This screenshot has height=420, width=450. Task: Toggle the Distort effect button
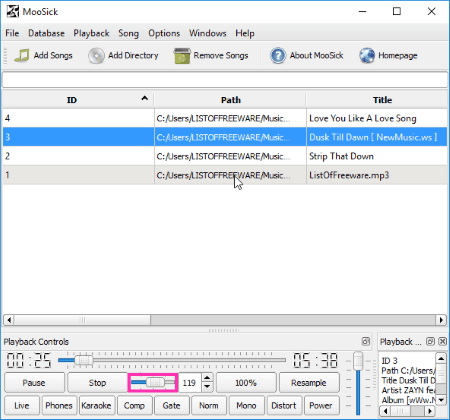tap(284, 405)
